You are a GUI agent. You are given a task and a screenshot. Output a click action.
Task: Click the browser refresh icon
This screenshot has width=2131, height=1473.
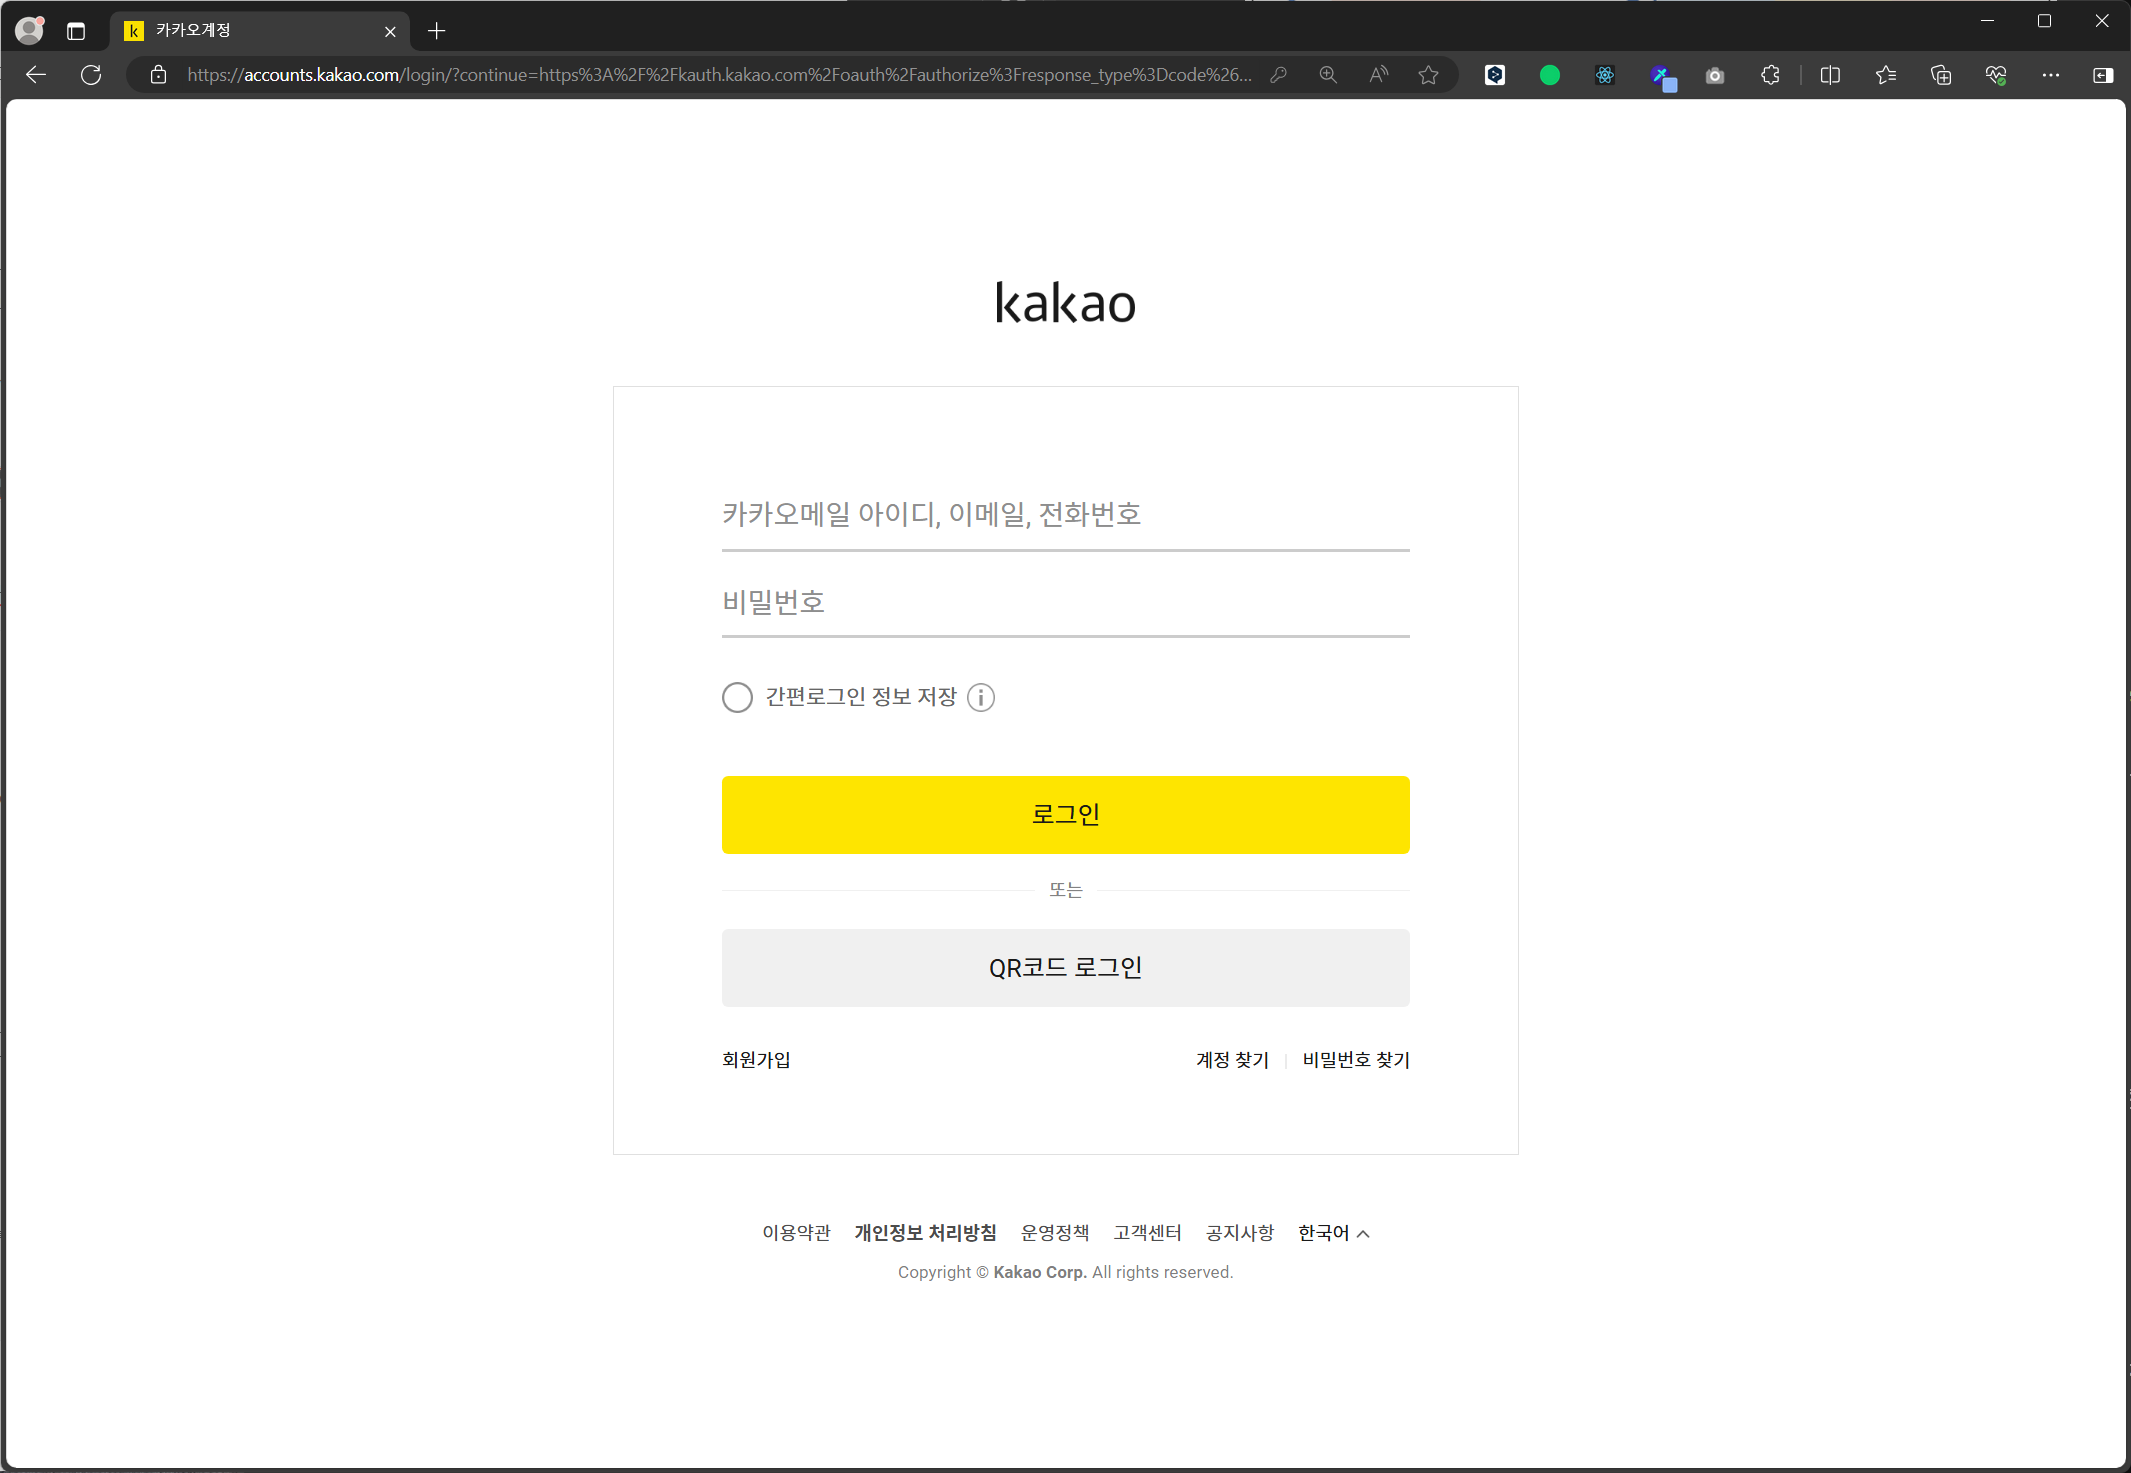(x=91, y=75)
